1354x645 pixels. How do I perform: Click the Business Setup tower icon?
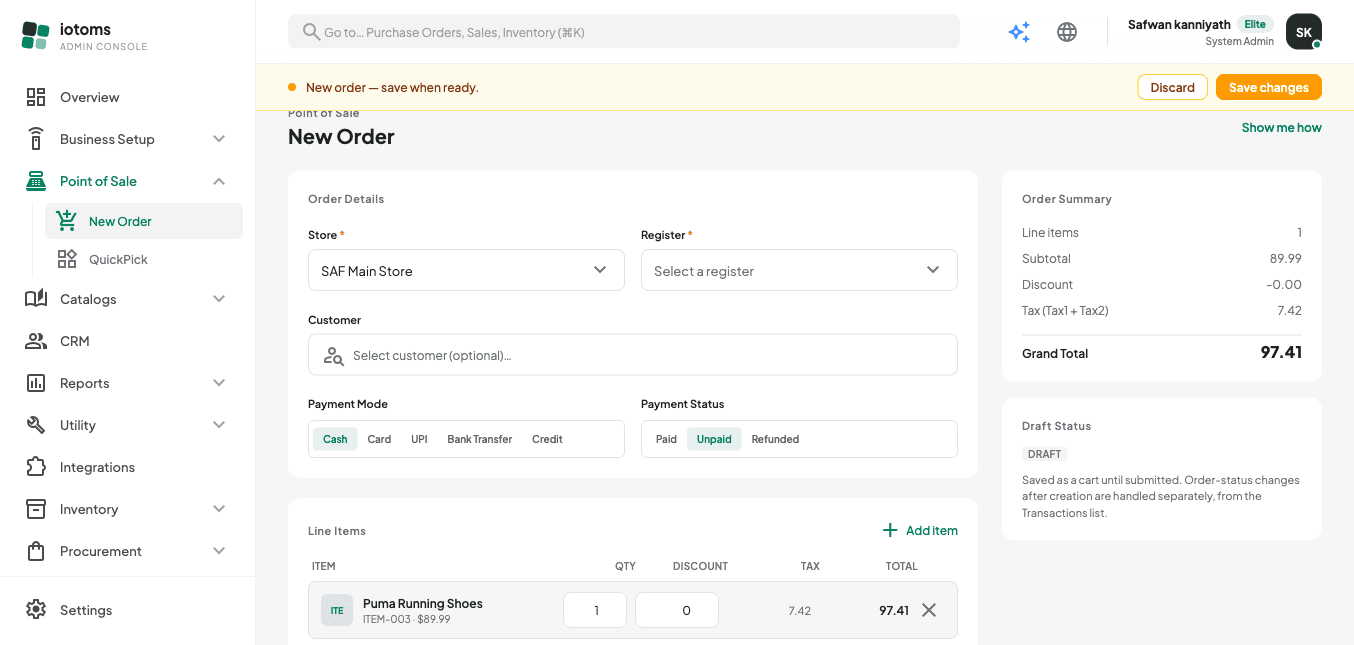pyautogui.click(x=36, y=139)
